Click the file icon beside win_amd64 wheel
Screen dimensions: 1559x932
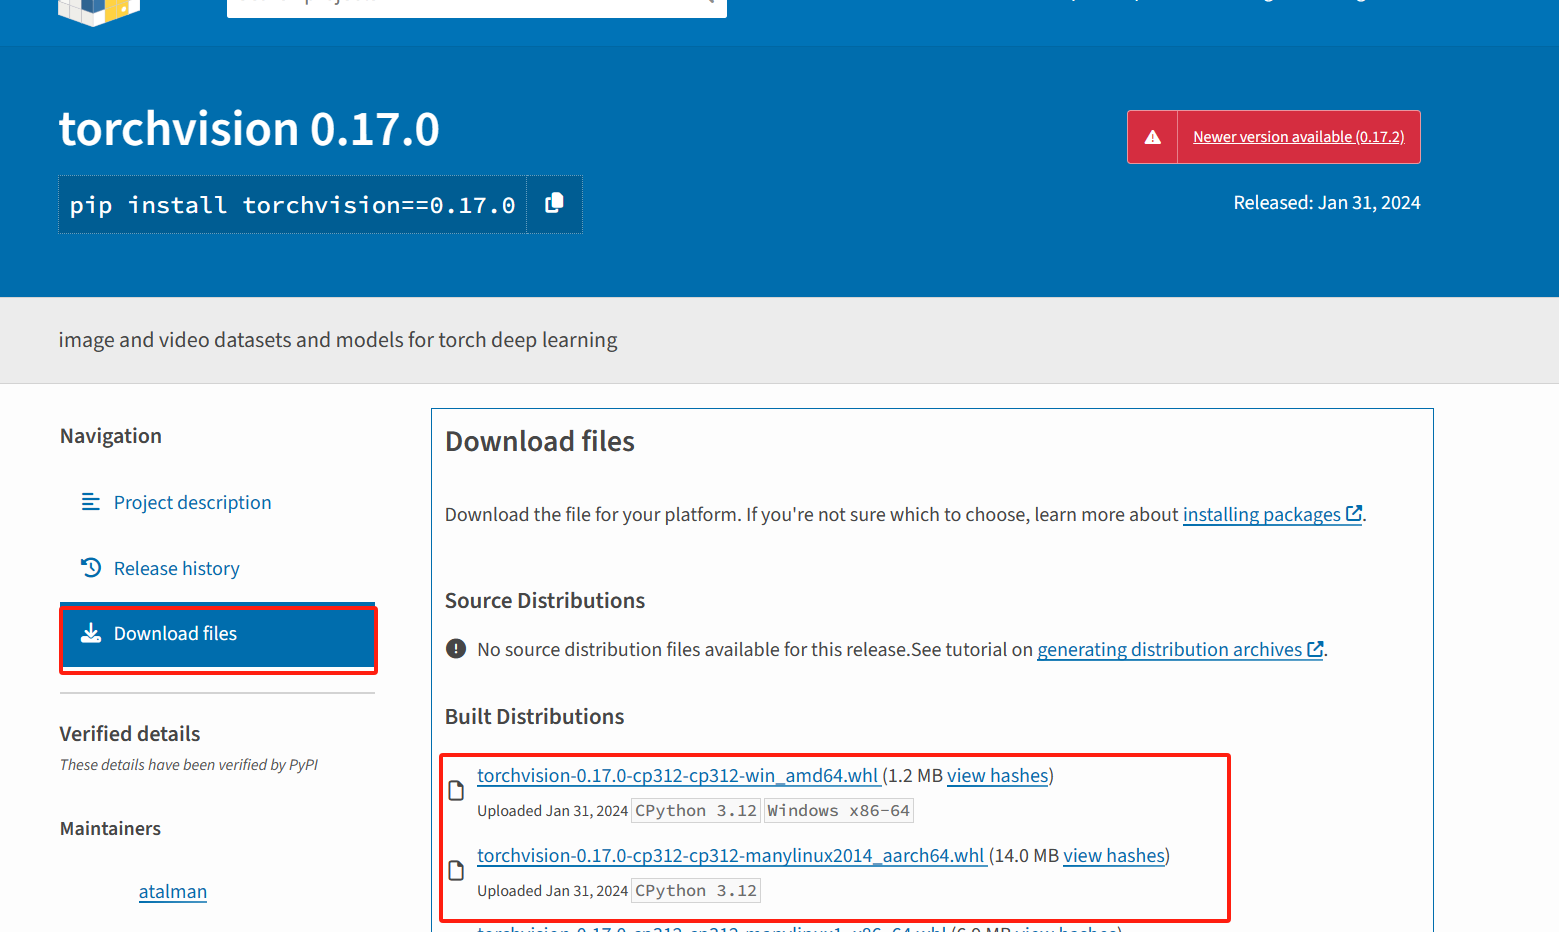tap(456, 791)
